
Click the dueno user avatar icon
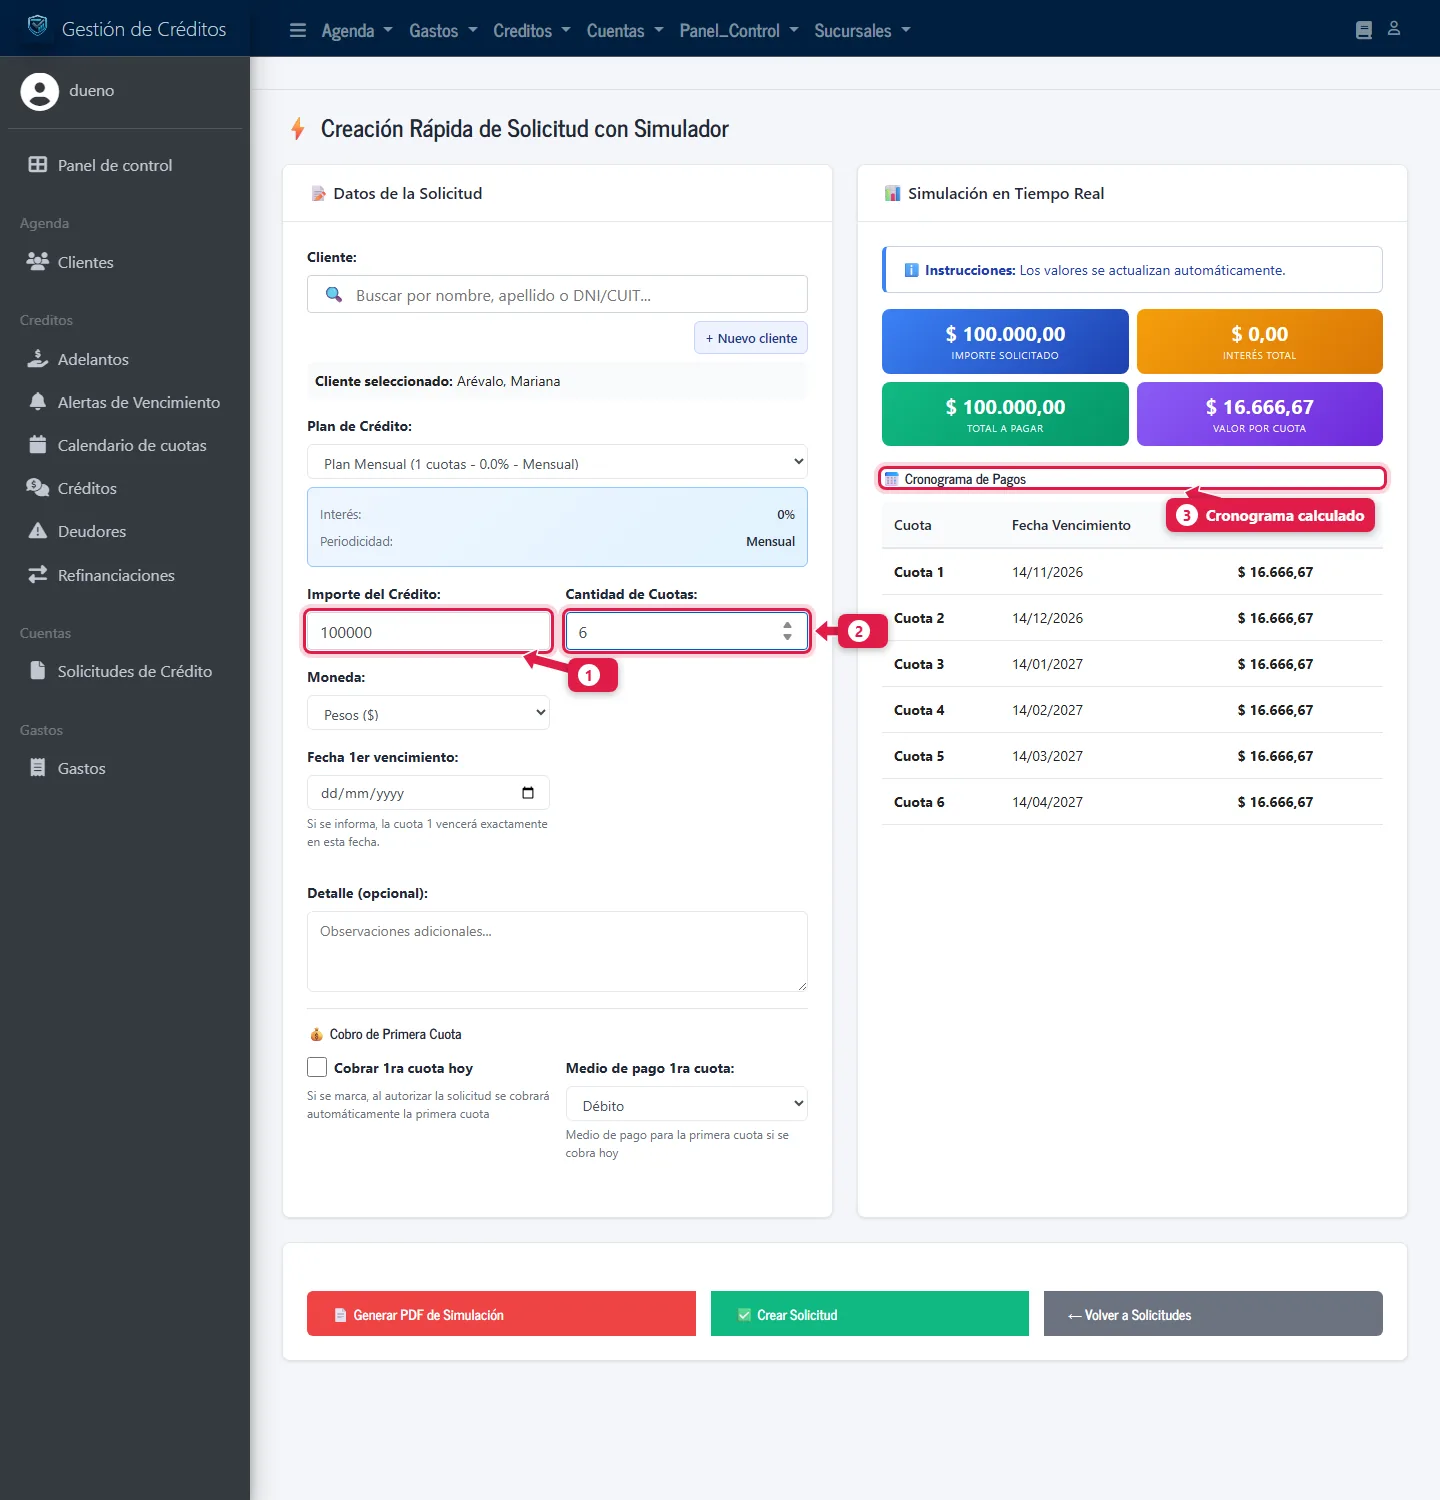(x=40, y=91)
